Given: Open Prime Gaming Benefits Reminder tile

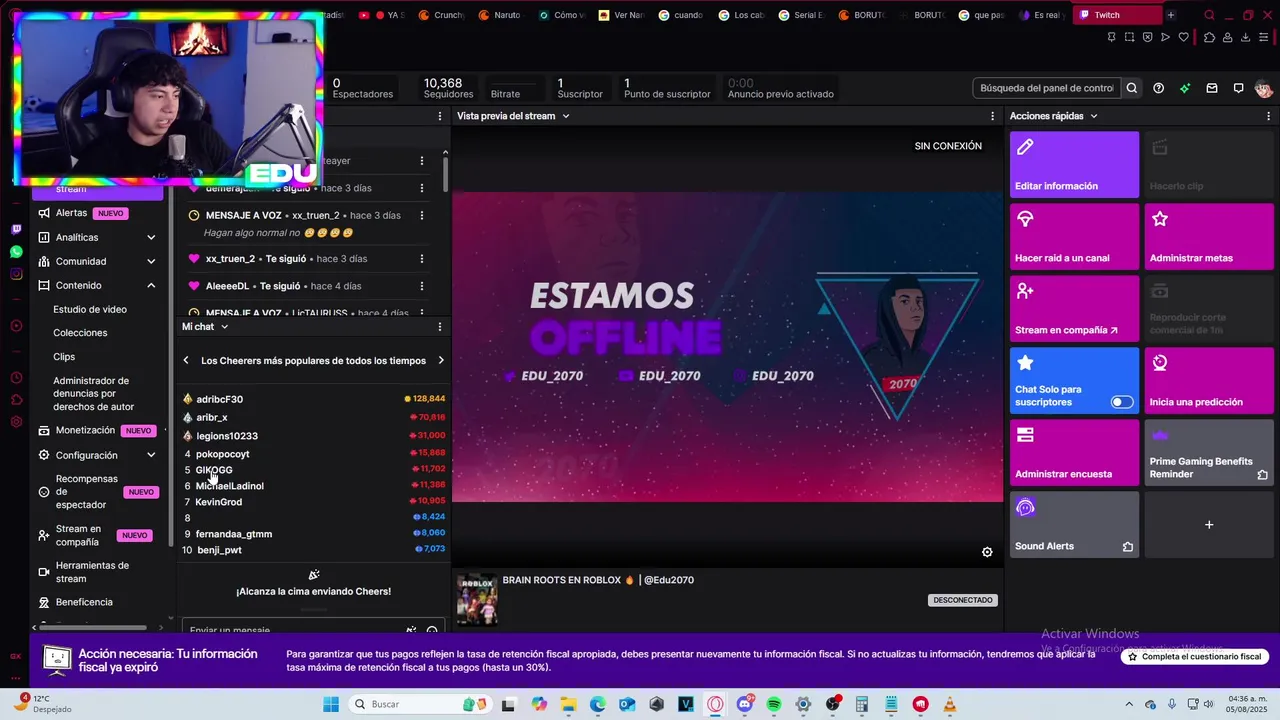Looking at the screenshot, I should coord(1209,453).
